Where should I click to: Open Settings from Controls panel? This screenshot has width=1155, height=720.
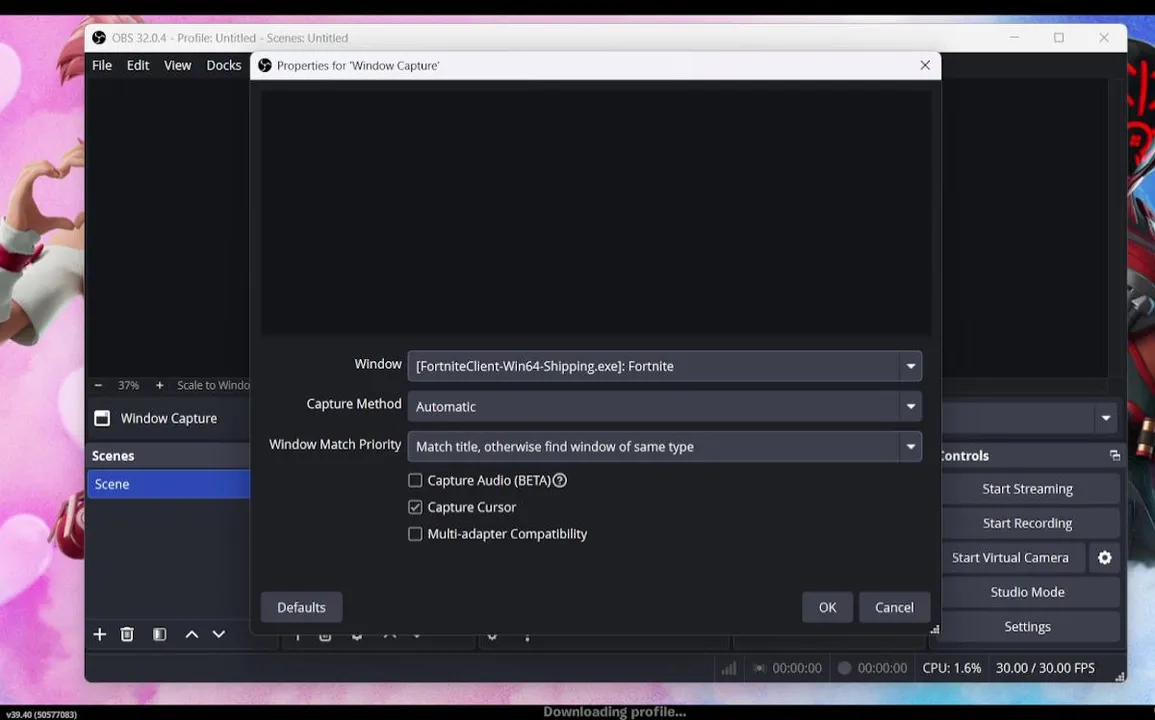click(x=1027, y=627)
